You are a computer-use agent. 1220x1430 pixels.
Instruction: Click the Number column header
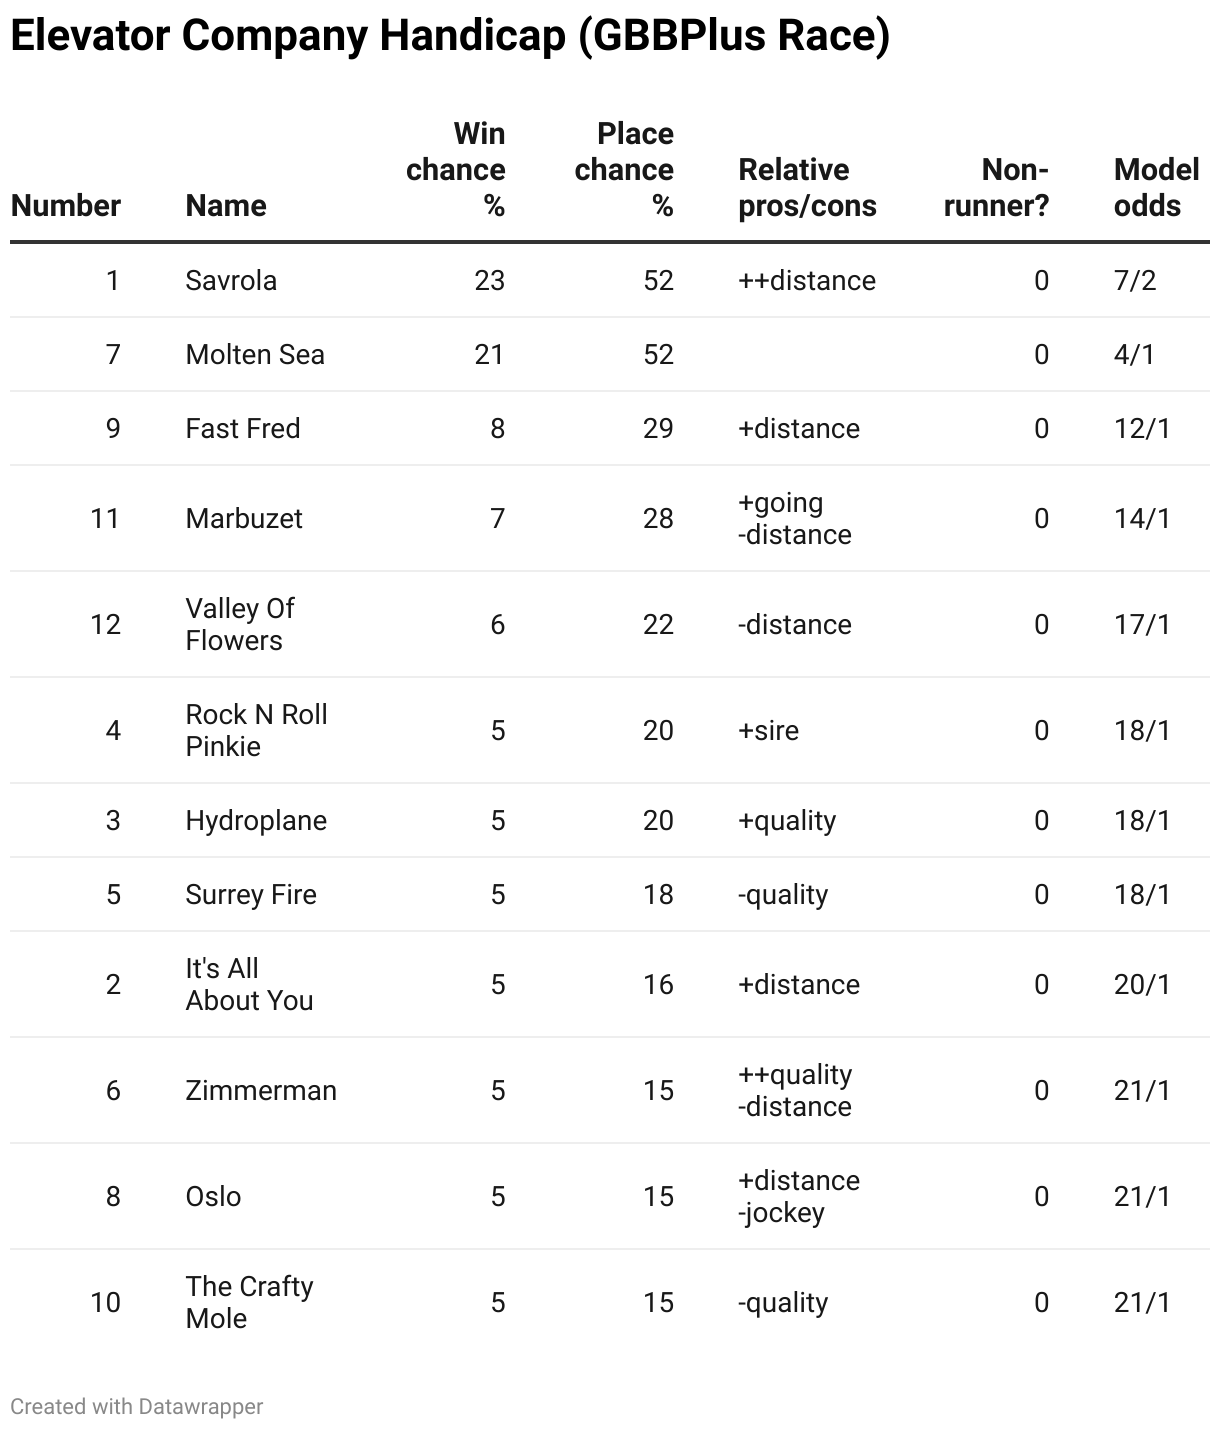[66, 206]
